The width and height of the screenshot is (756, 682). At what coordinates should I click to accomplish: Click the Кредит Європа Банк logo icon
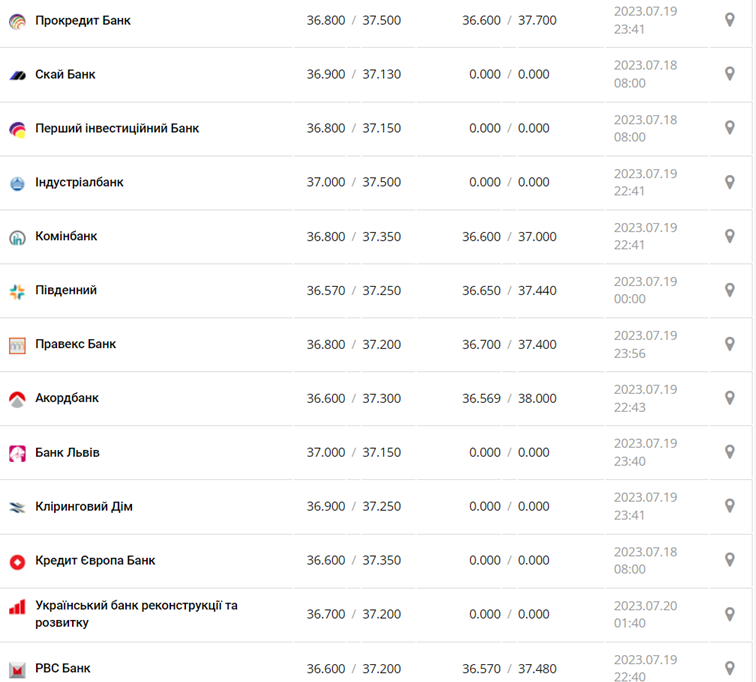17,561
